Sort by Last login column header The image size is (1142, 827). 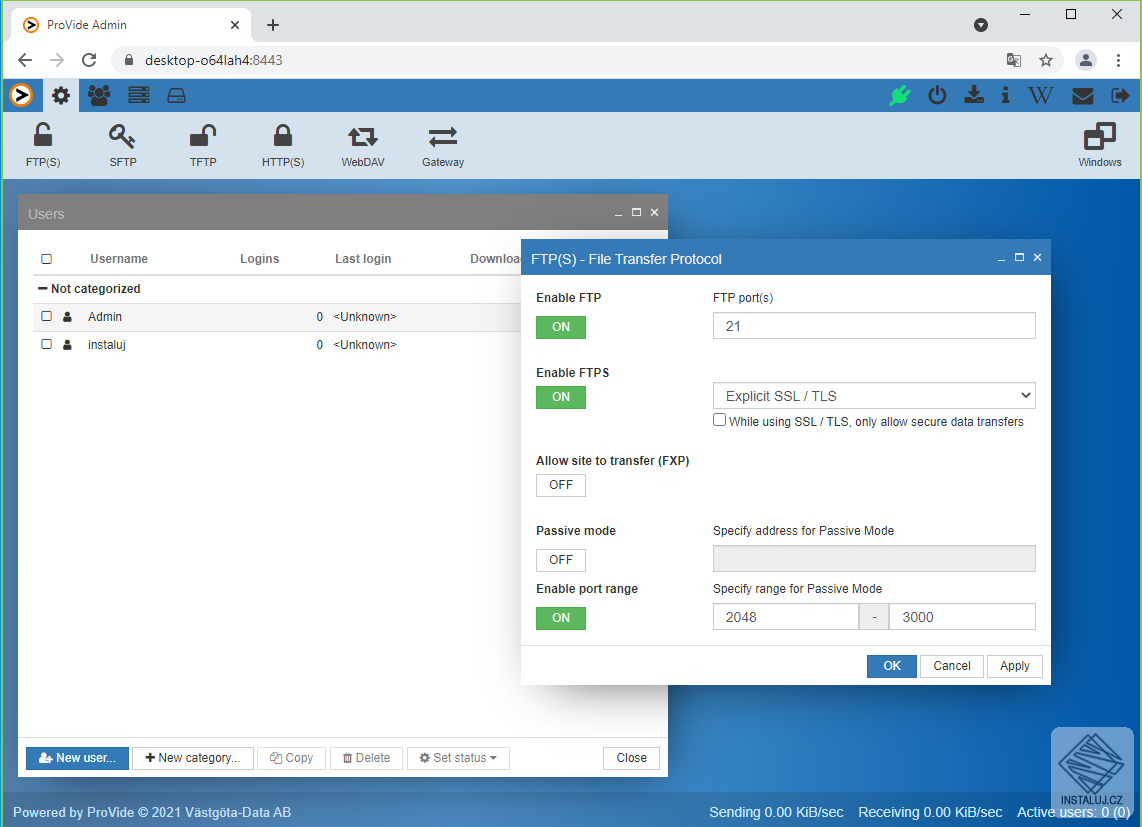[363, 259]
